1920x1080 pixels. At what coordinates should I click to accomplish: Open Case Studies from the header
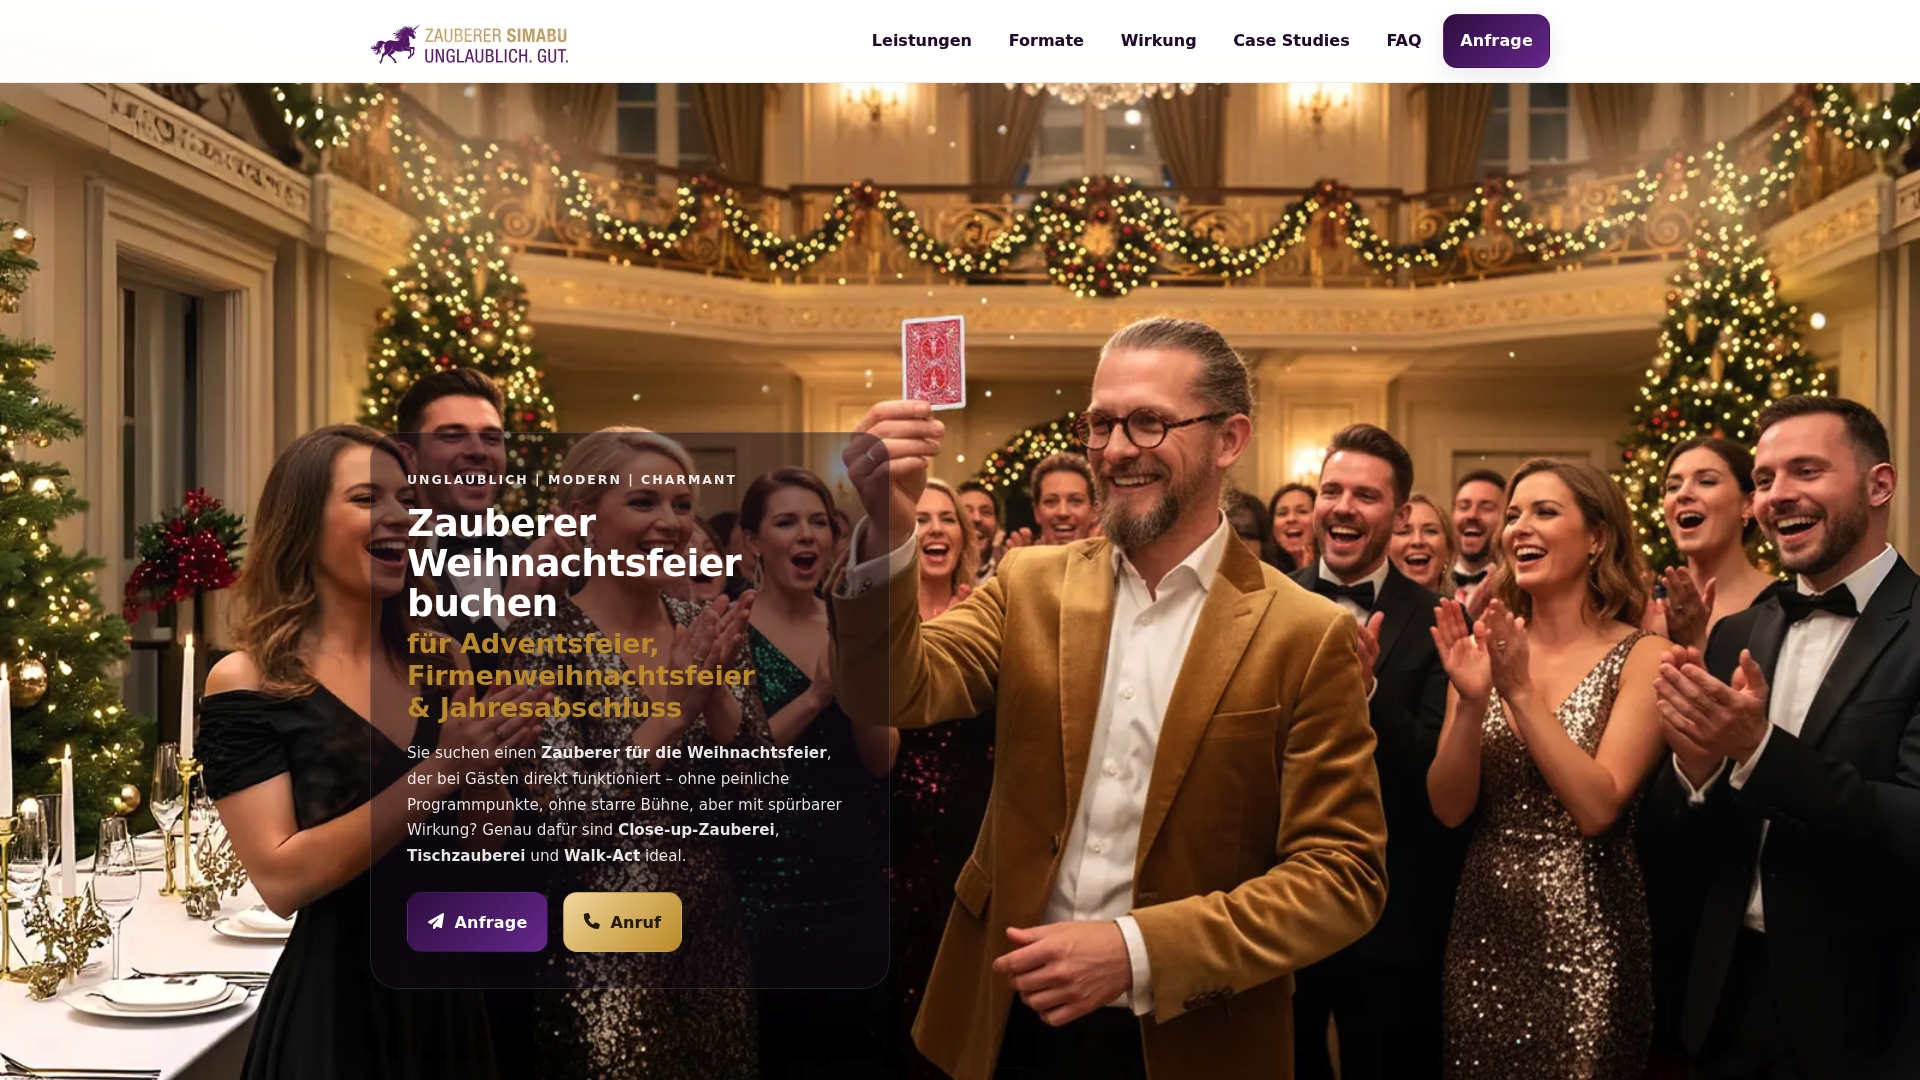point(1291,41)
